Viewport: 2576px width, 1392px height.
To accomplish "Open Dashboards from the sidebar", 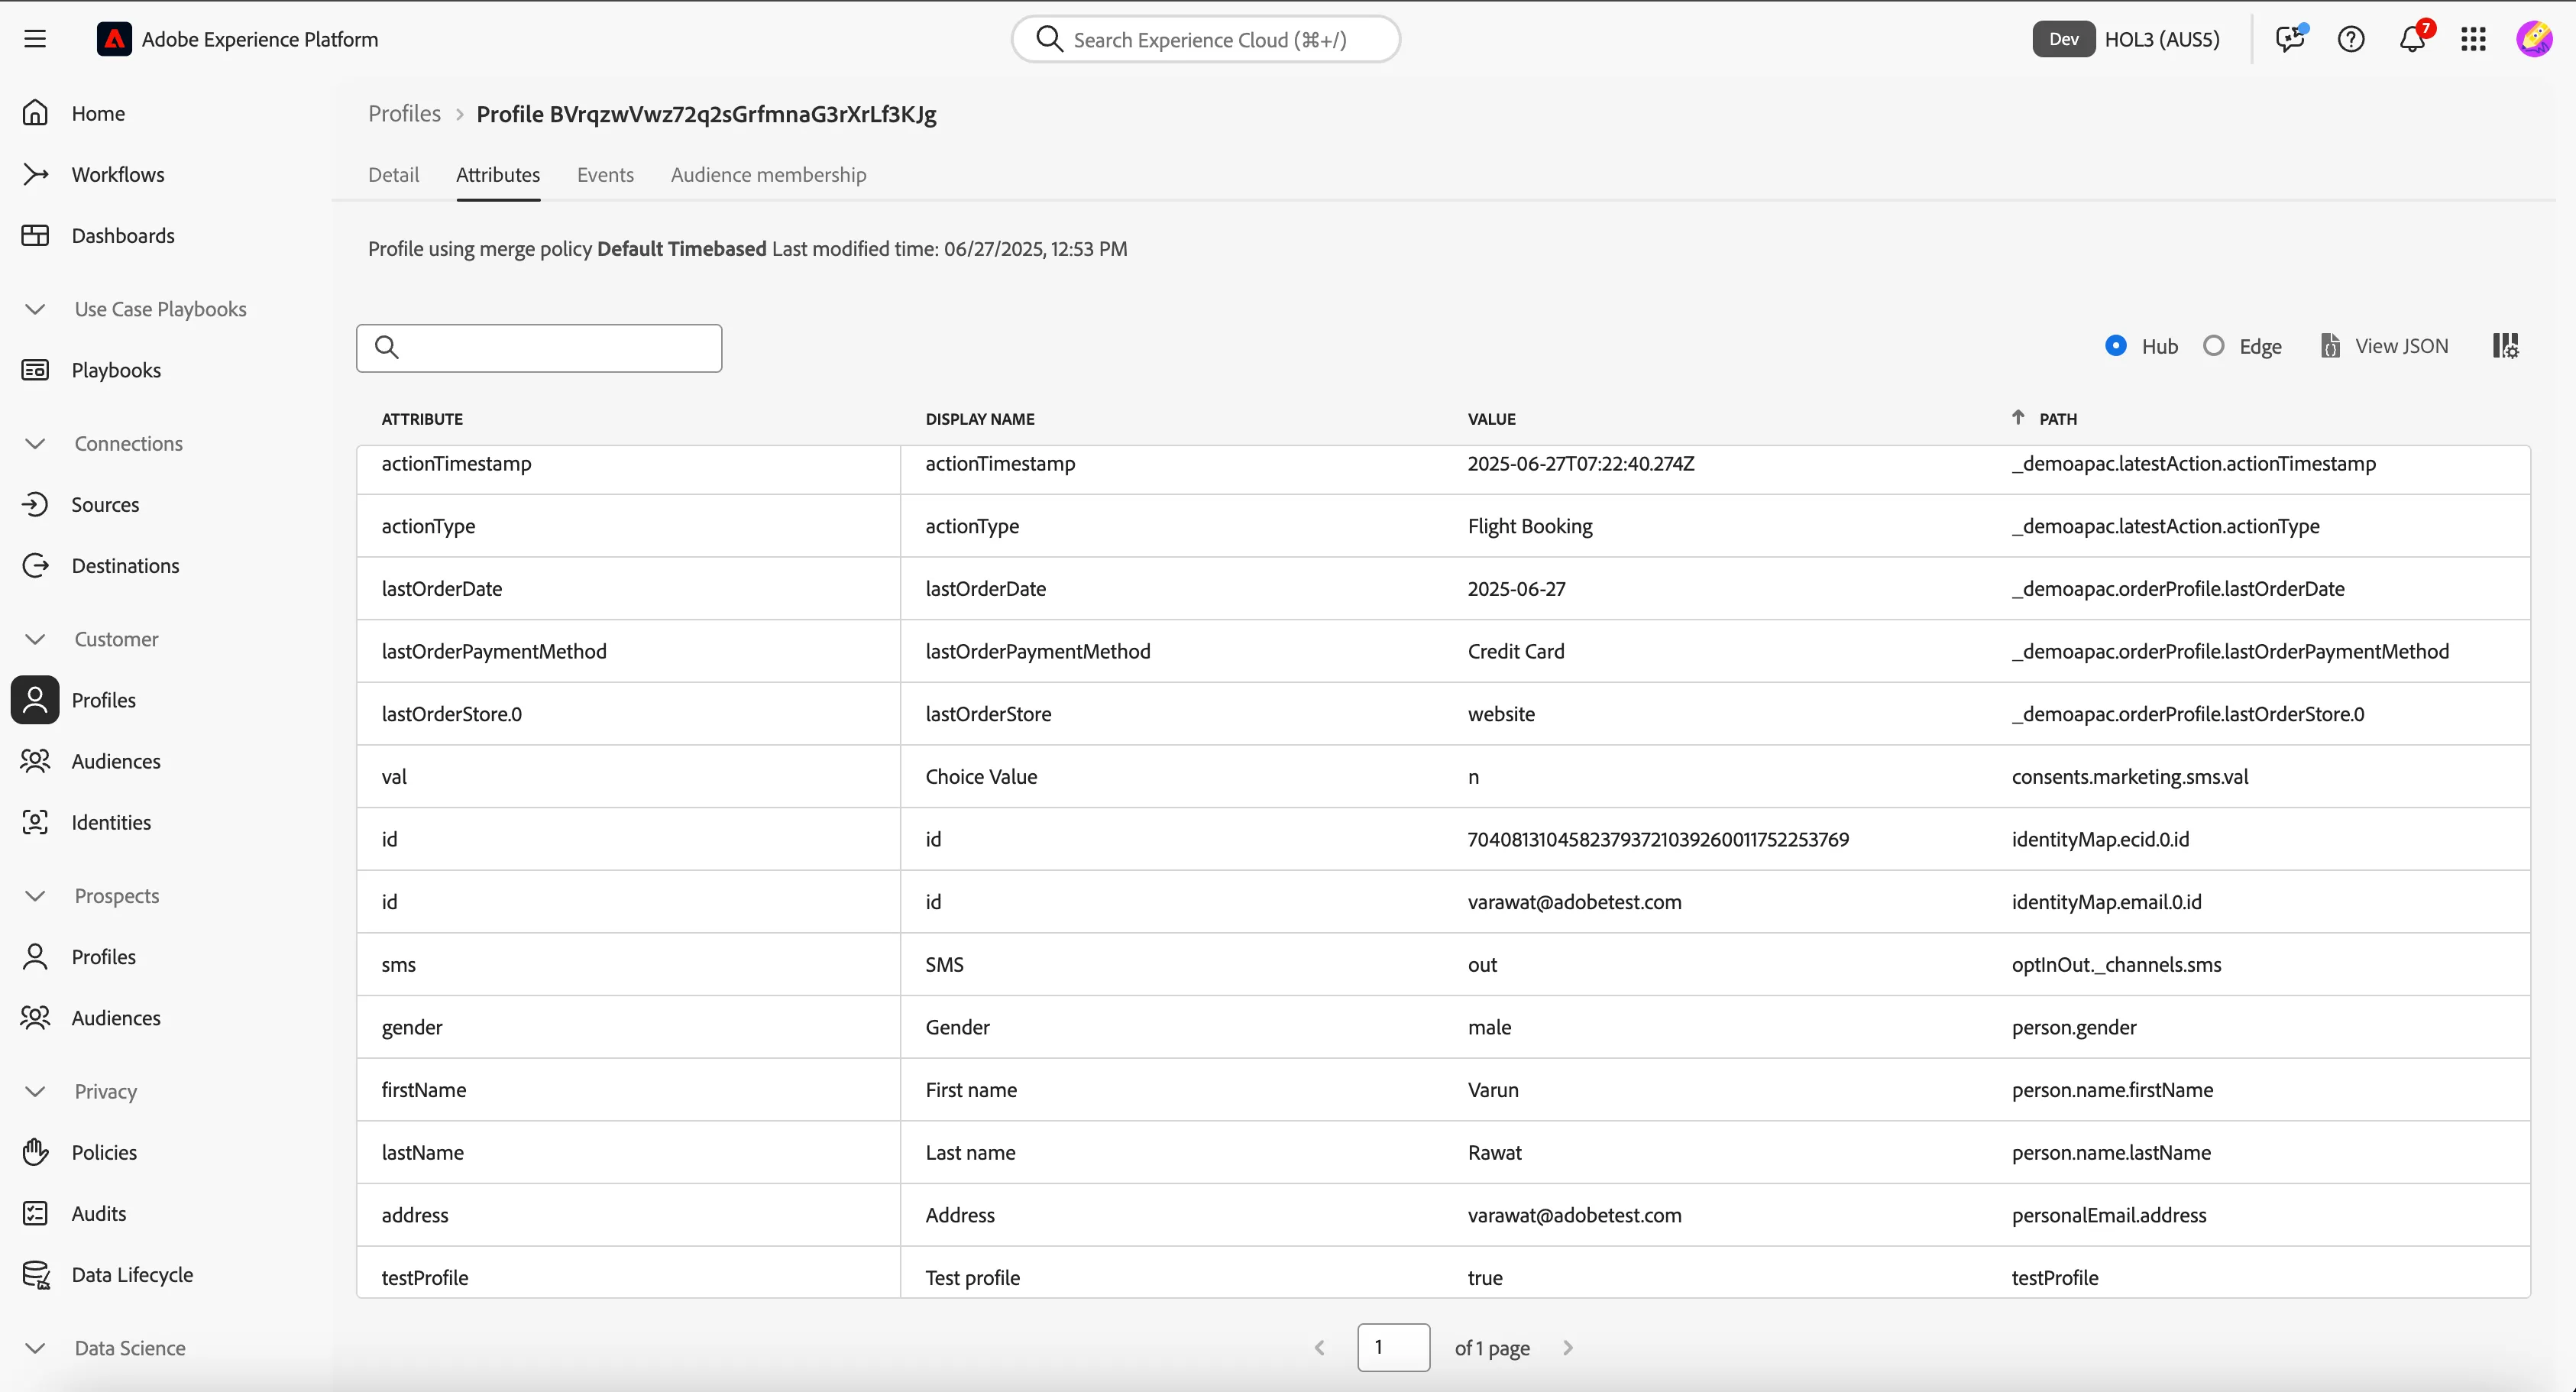I will click(123, 236).
